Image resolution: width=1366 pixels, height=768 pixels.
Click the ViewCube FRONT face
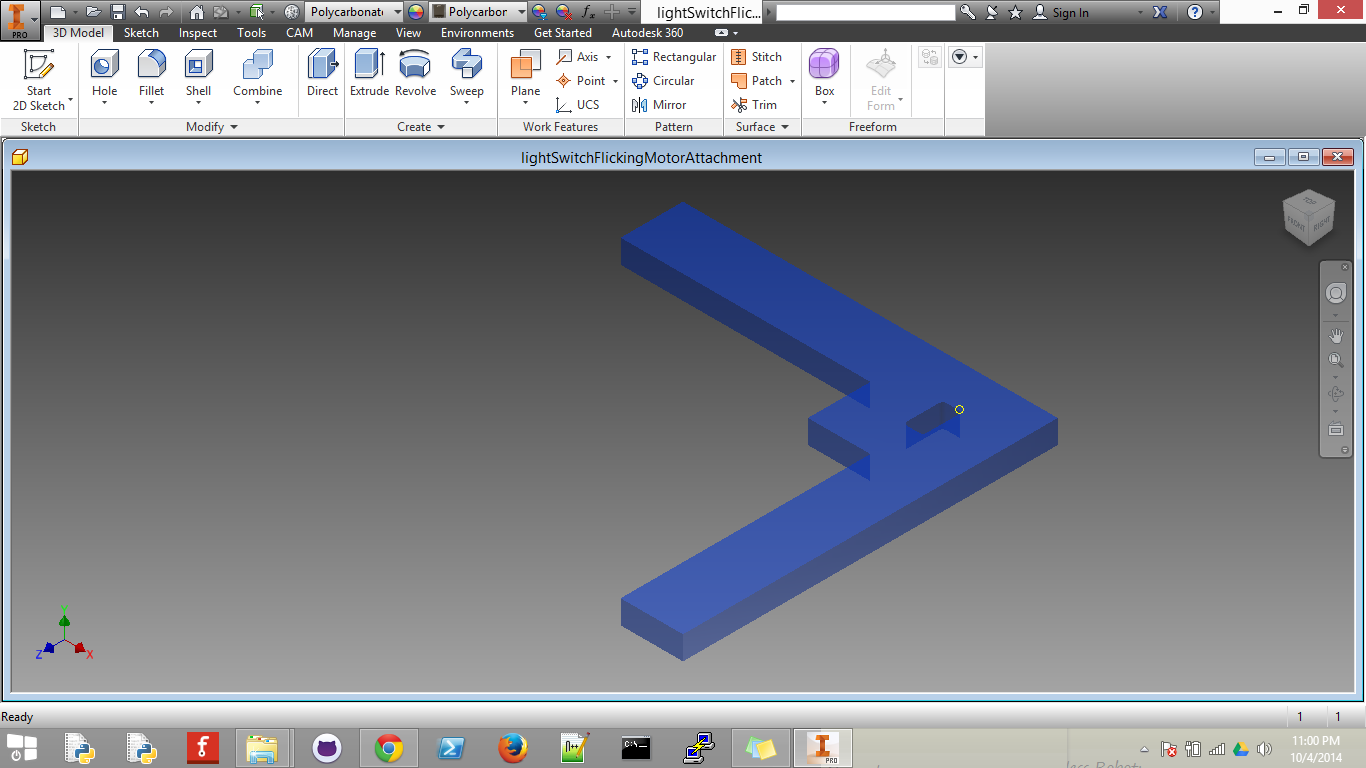click(1296, 223)
